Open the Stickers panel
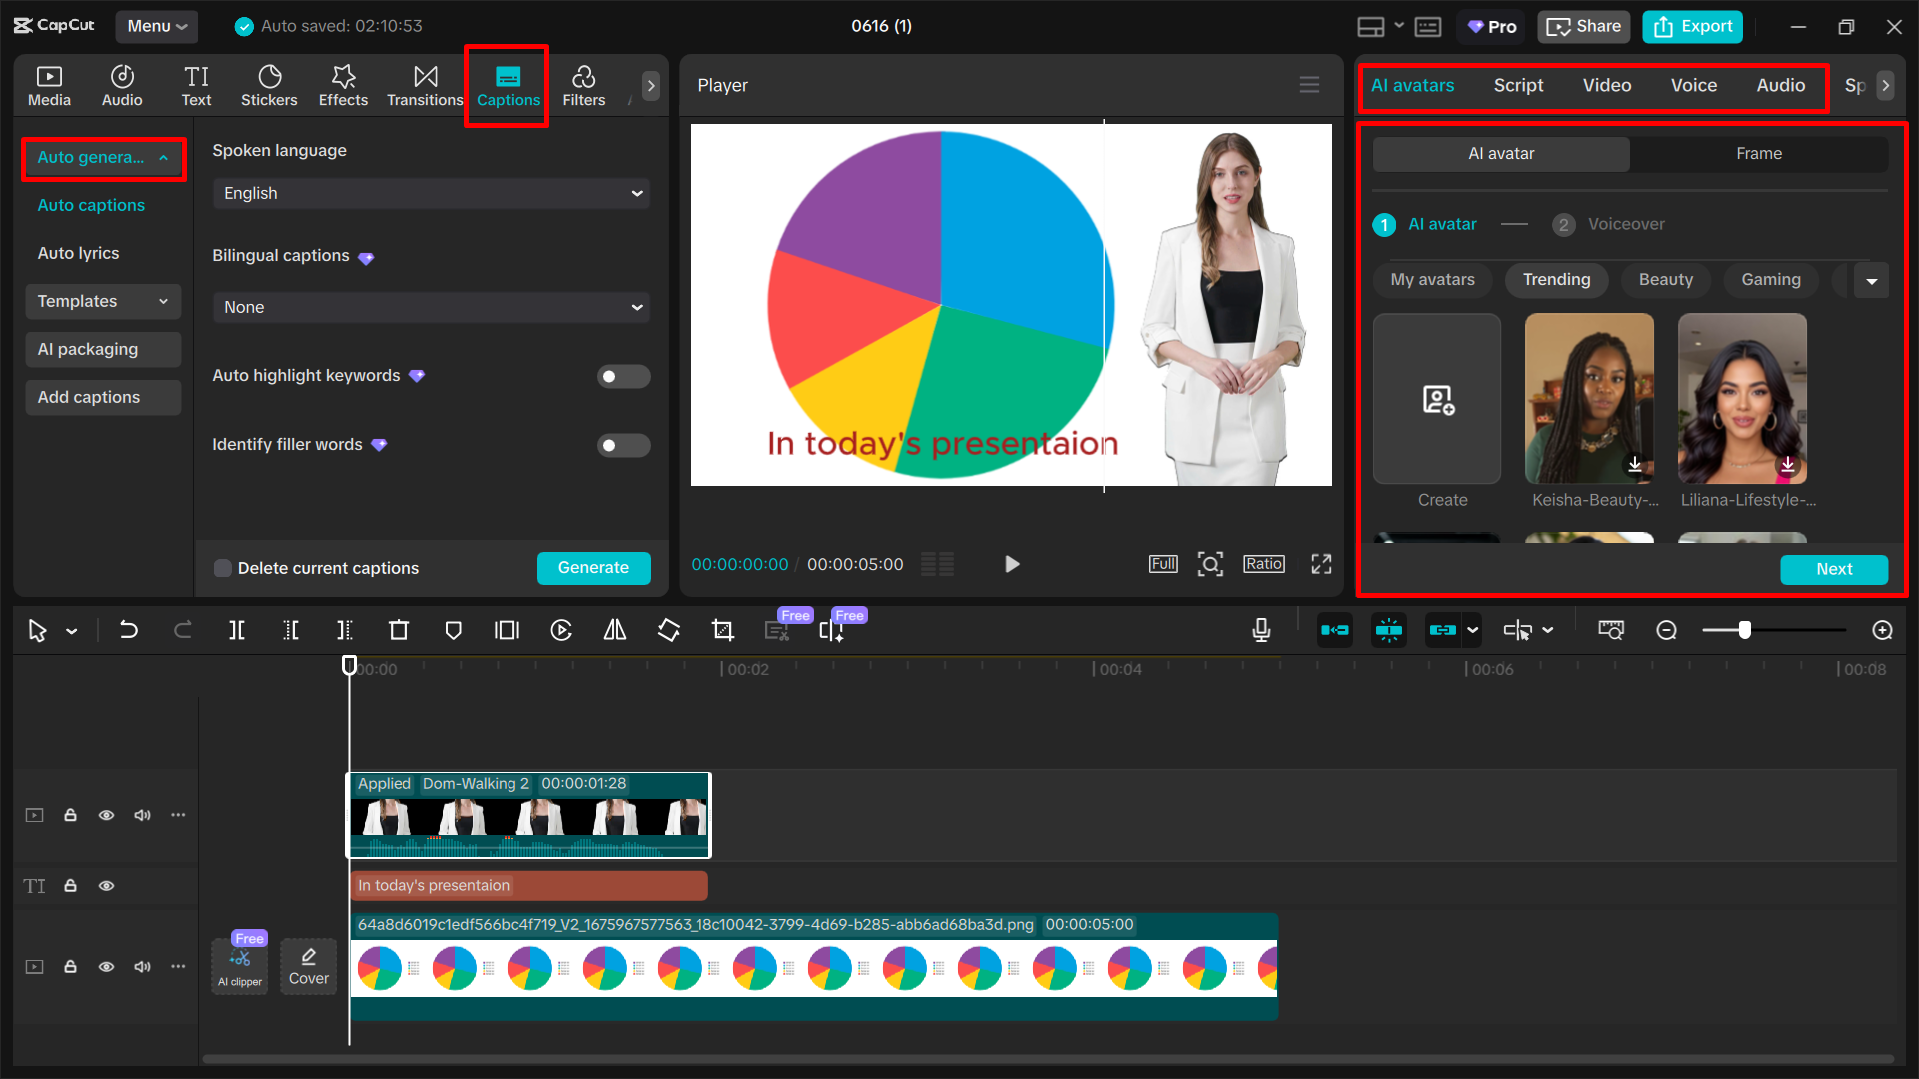The image size is (1919, 1079). point(269,85)
